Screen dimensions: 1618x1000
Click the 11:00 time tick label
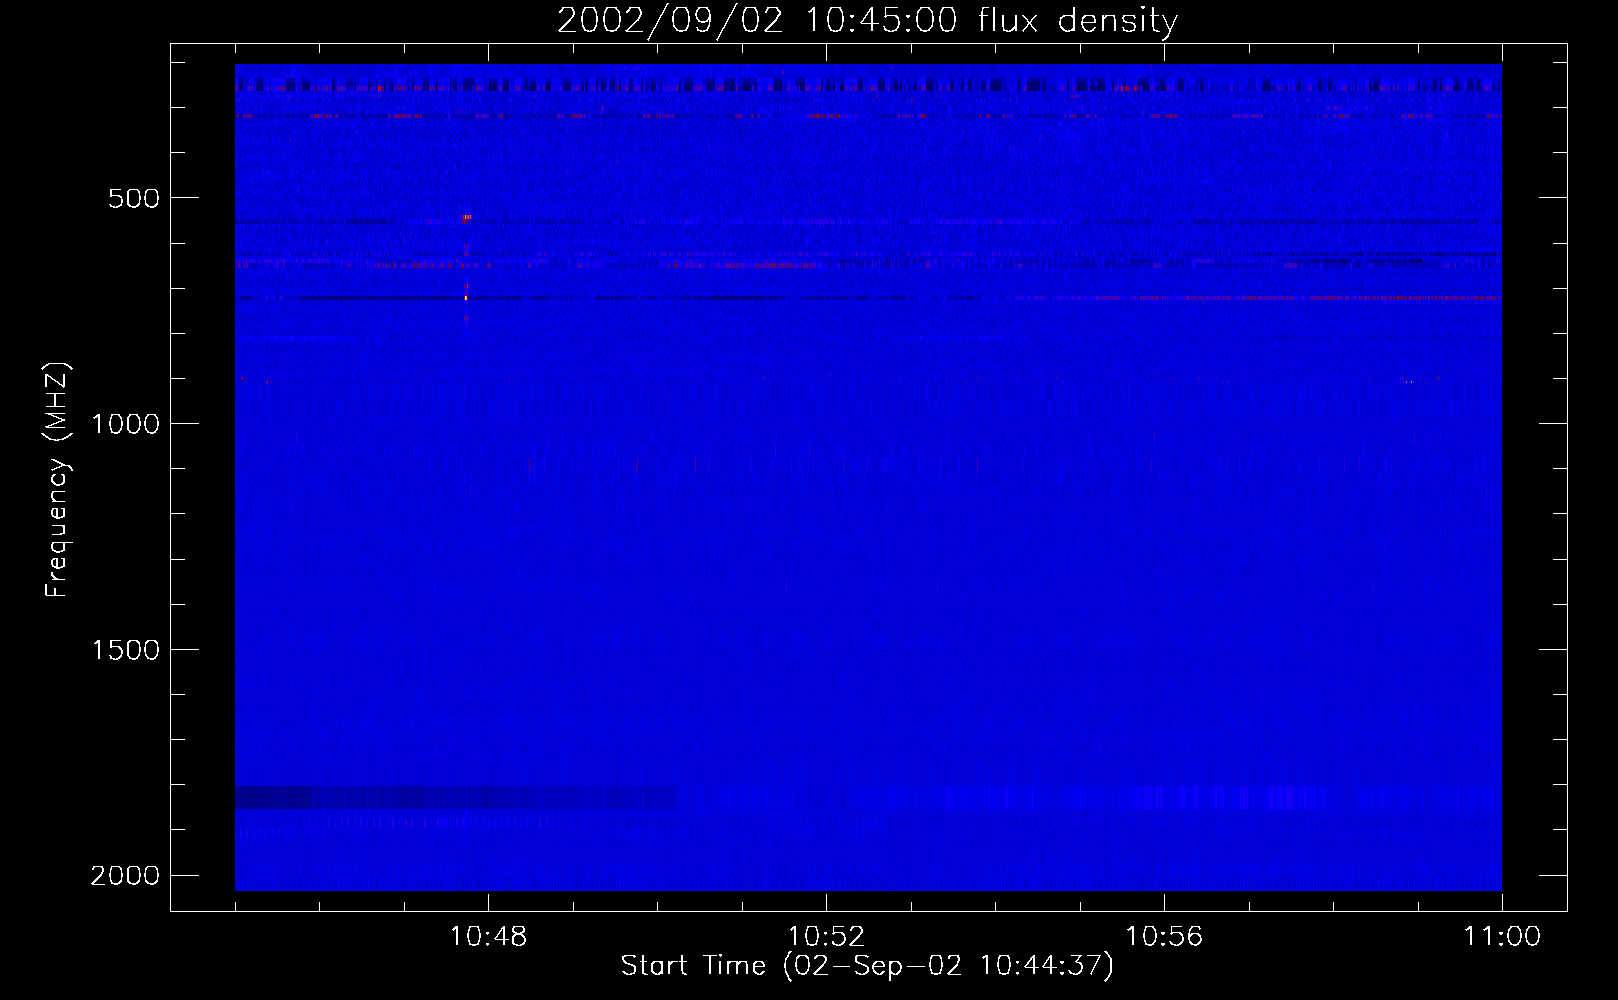(1502, 937)
